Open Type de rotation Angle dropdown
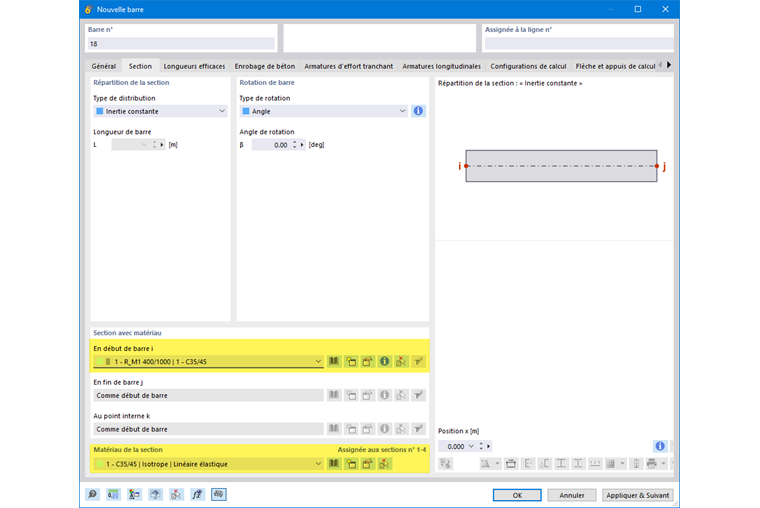The width and height of the screenshot is (760, 508). coord(402,111)
